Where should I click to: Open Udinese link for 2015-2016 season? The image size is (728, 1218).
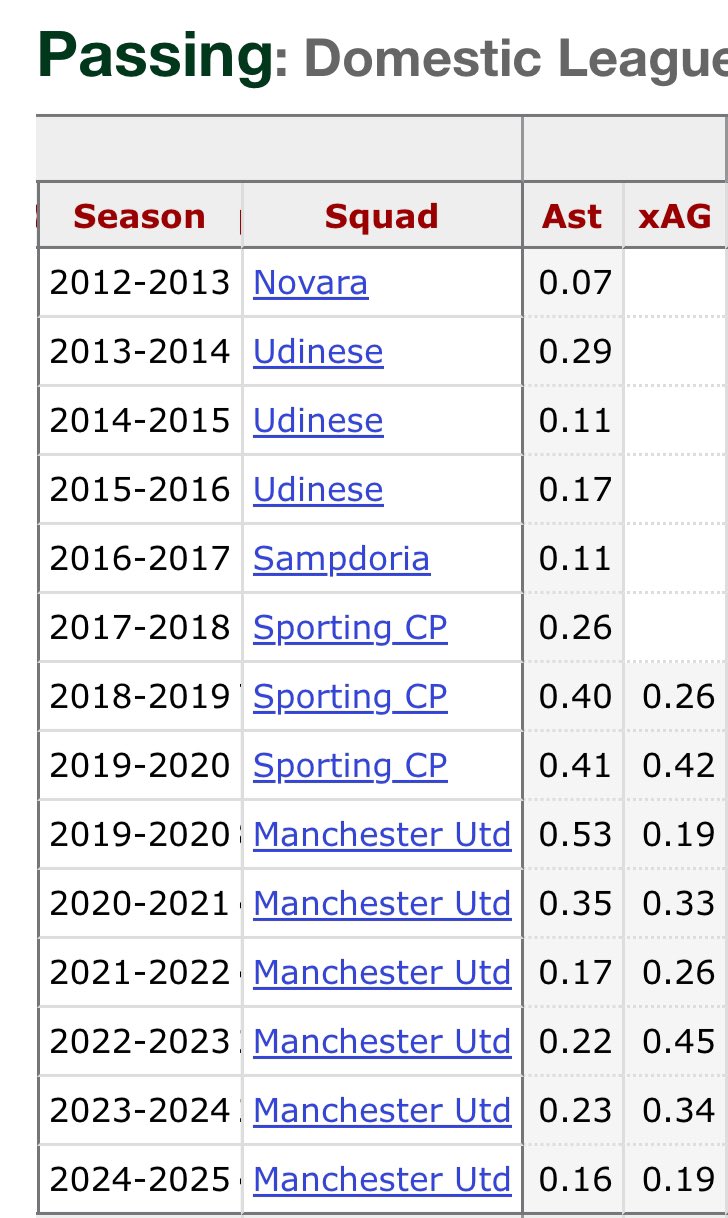tap(318, 490)
